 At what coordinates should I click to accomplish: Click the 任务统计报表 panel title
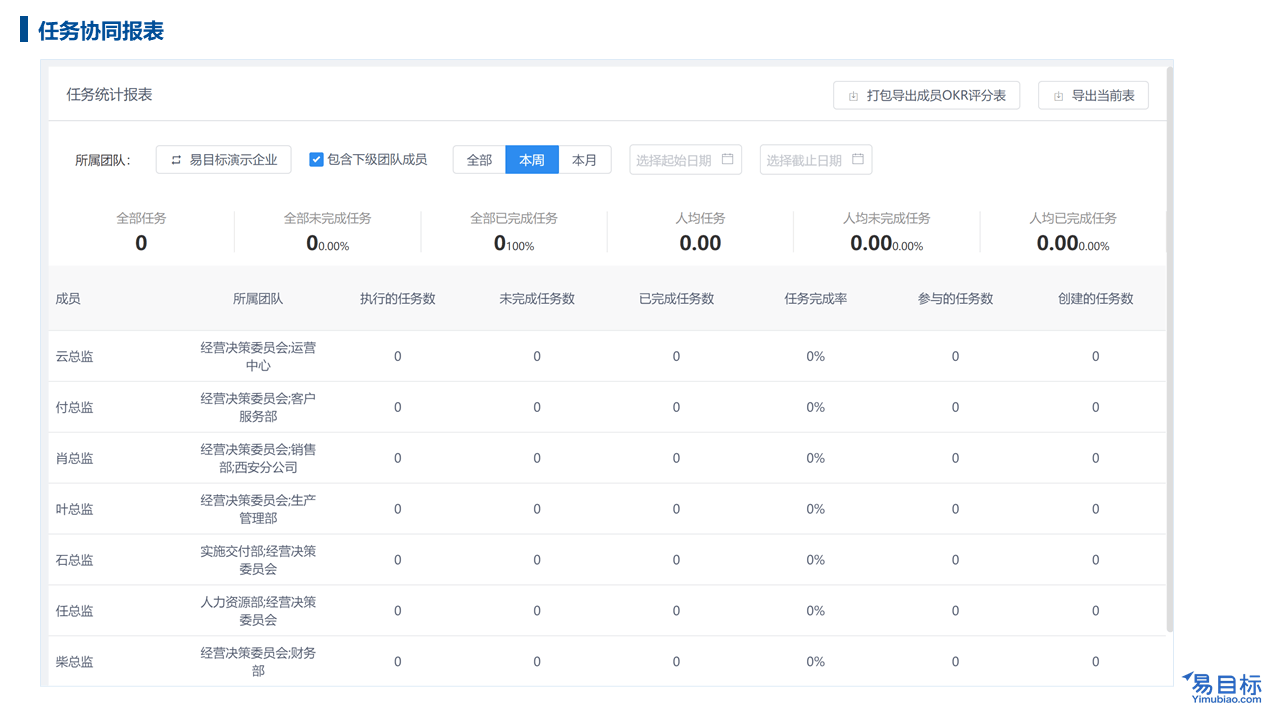[109, 95]
